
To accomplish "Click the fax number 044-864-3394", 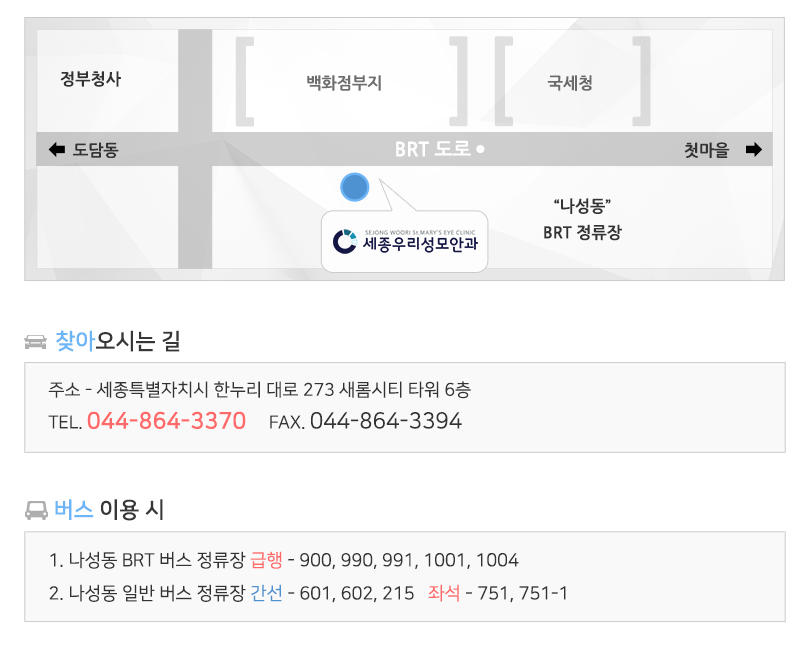I will point(386,421).
